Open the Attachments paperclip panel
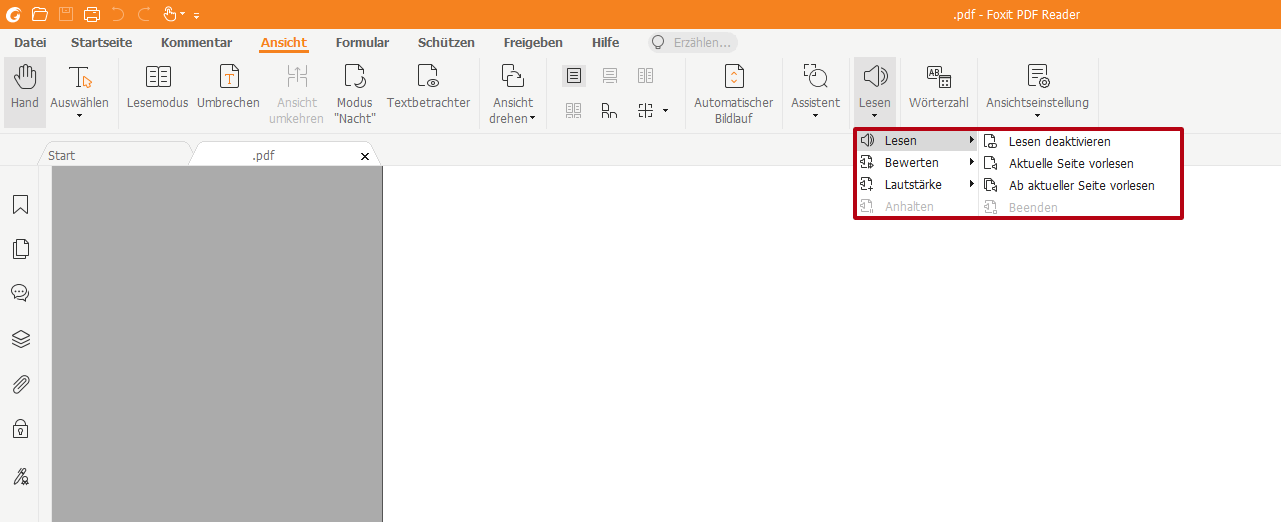Screen dimensions: 1281x522 (x=20, y=384)
